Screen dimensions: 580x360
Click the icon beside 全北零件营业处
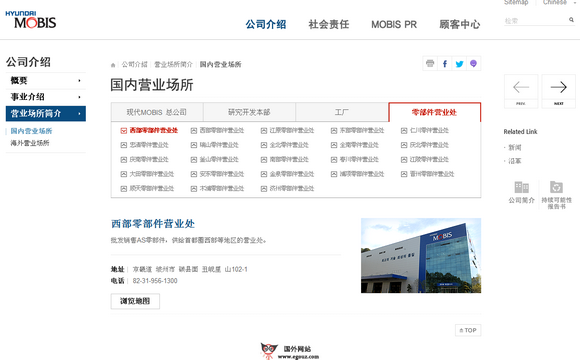click(x=264, y=145)
